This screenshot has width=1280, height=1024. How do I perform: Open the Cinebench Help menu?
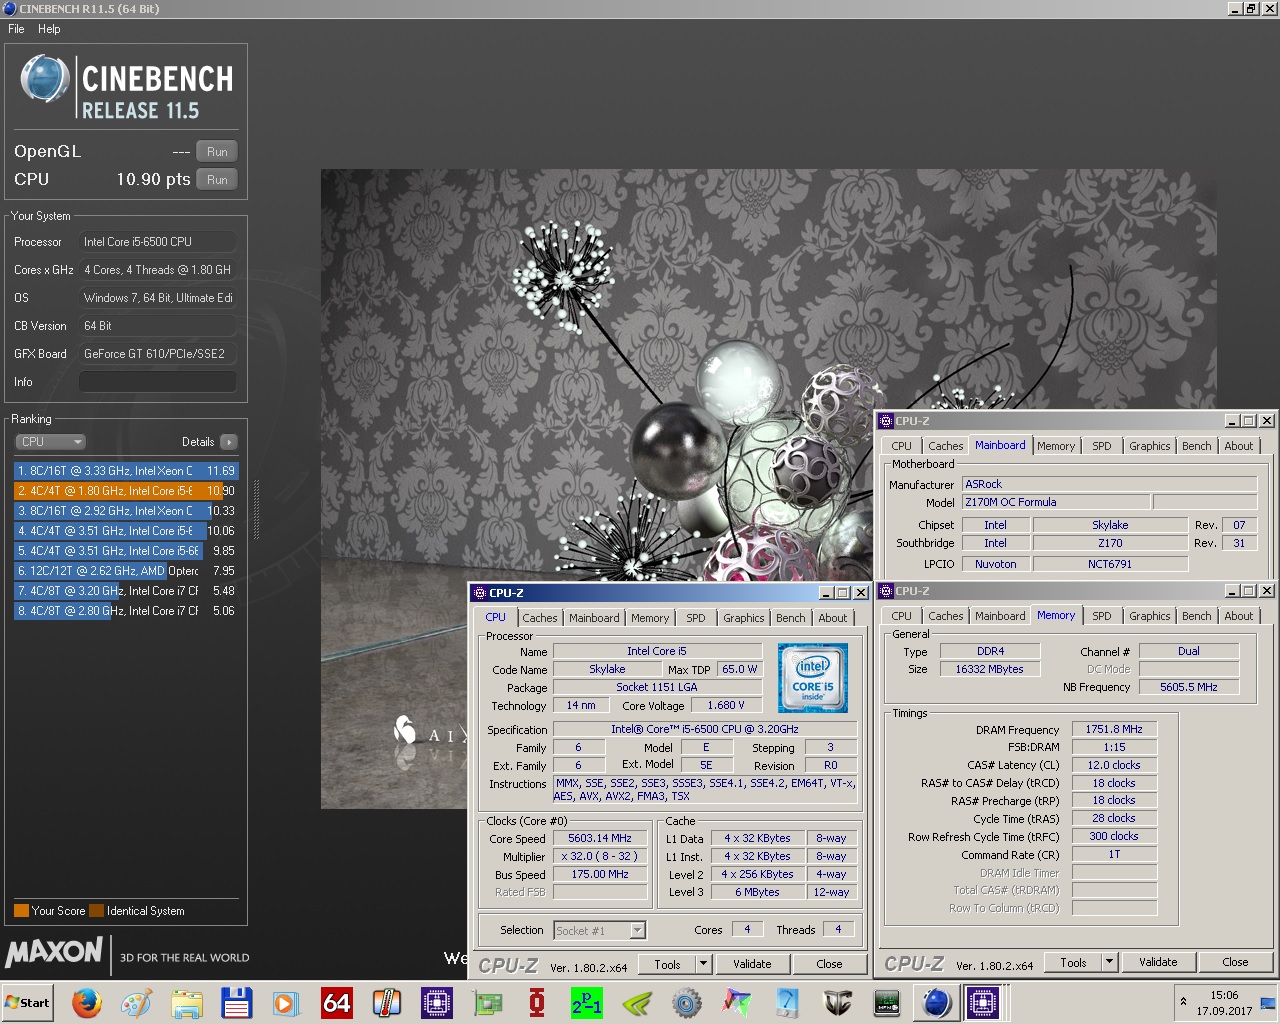coord(49,29)
